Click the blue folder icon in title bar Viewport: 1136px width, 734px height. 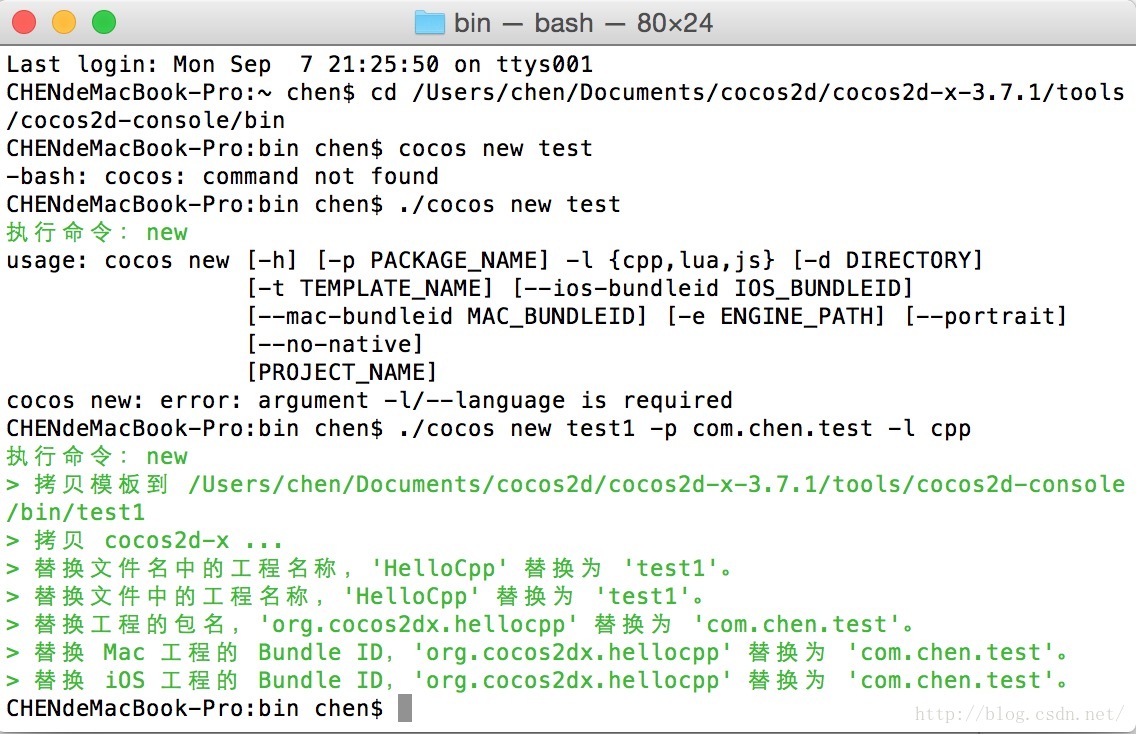click(x=430, y=23)
